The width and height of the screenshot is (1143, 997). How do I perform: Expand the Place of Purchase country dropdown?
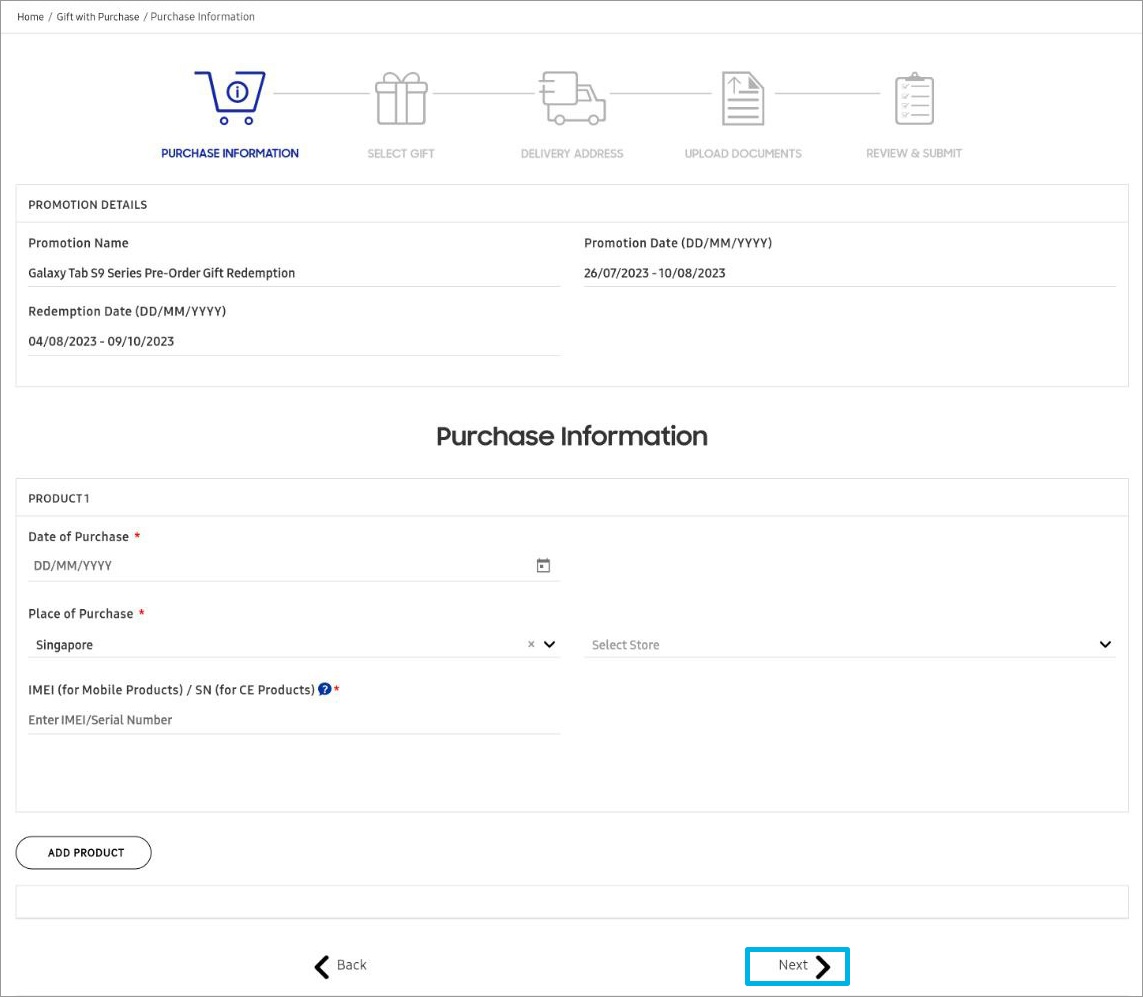click(548, 644)
